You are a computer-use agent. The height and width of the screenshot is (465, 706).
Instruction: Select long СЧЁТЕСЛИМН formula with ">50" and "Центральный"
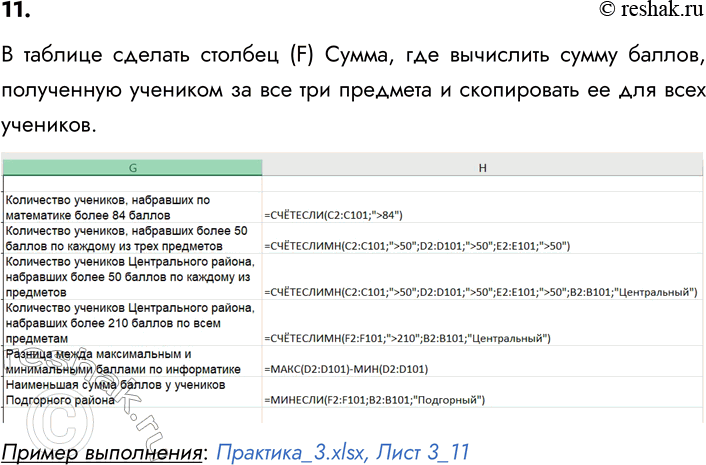[x=480, y=292]
